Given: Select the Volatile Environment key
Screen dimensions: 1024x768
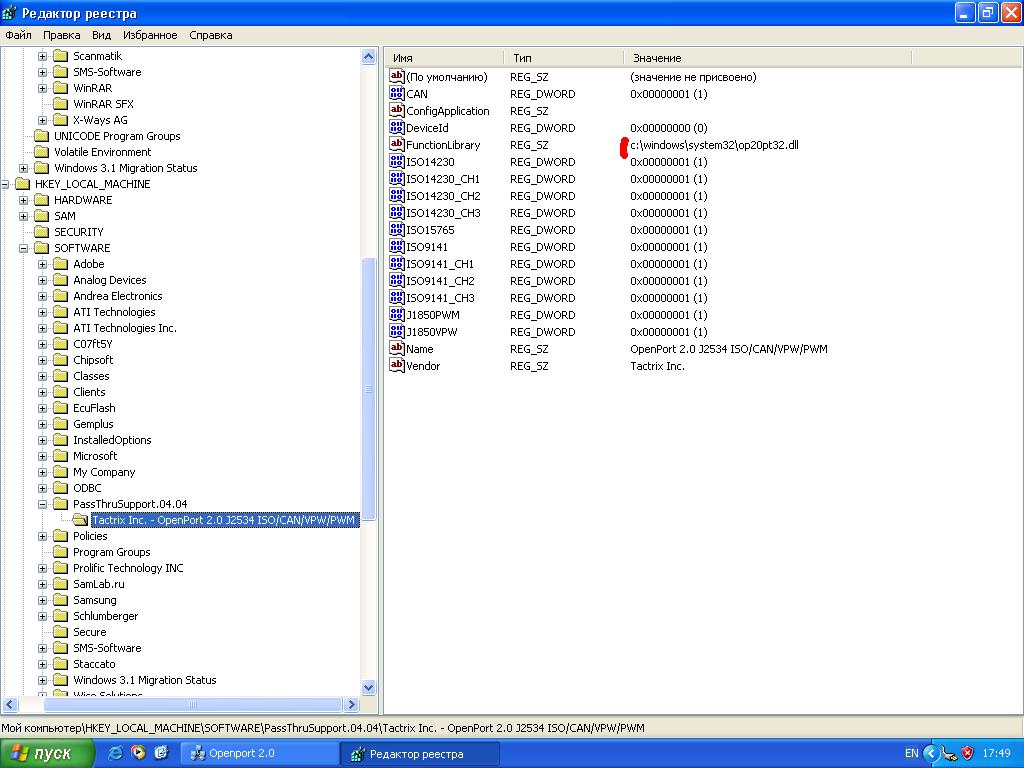Looking at the screenshot, I should tap(103, 152).
